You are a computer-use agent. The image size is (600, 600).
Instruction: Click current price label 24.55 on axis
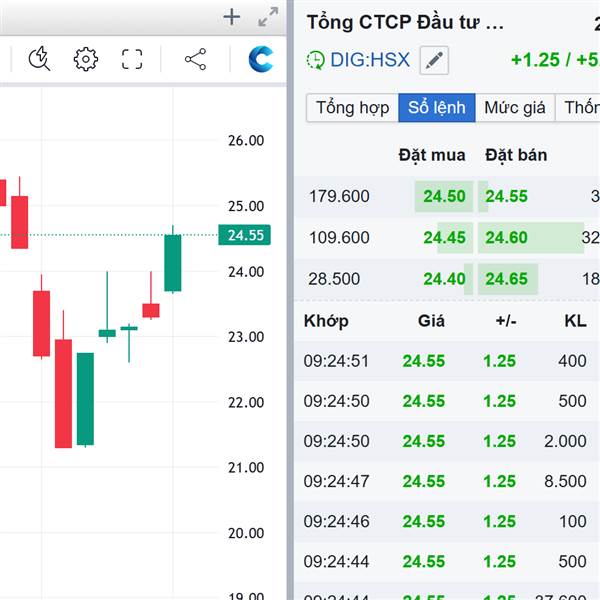click(245, 236)
